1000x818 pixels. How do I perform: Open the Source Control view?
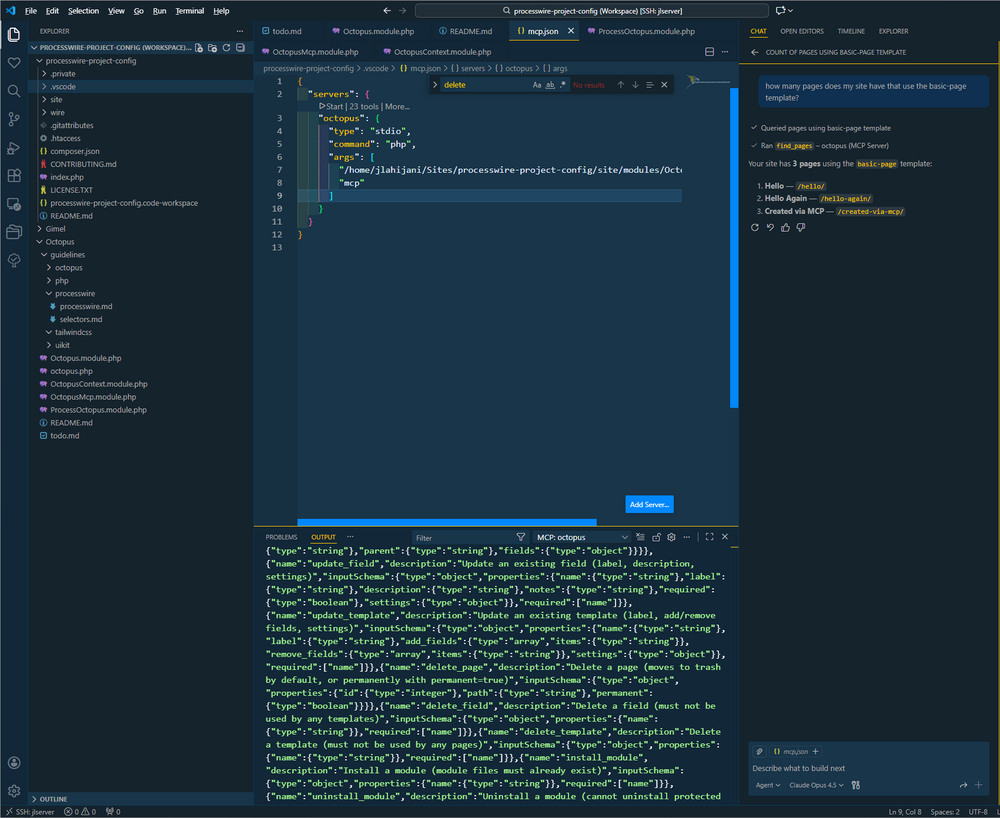[14, 119]
